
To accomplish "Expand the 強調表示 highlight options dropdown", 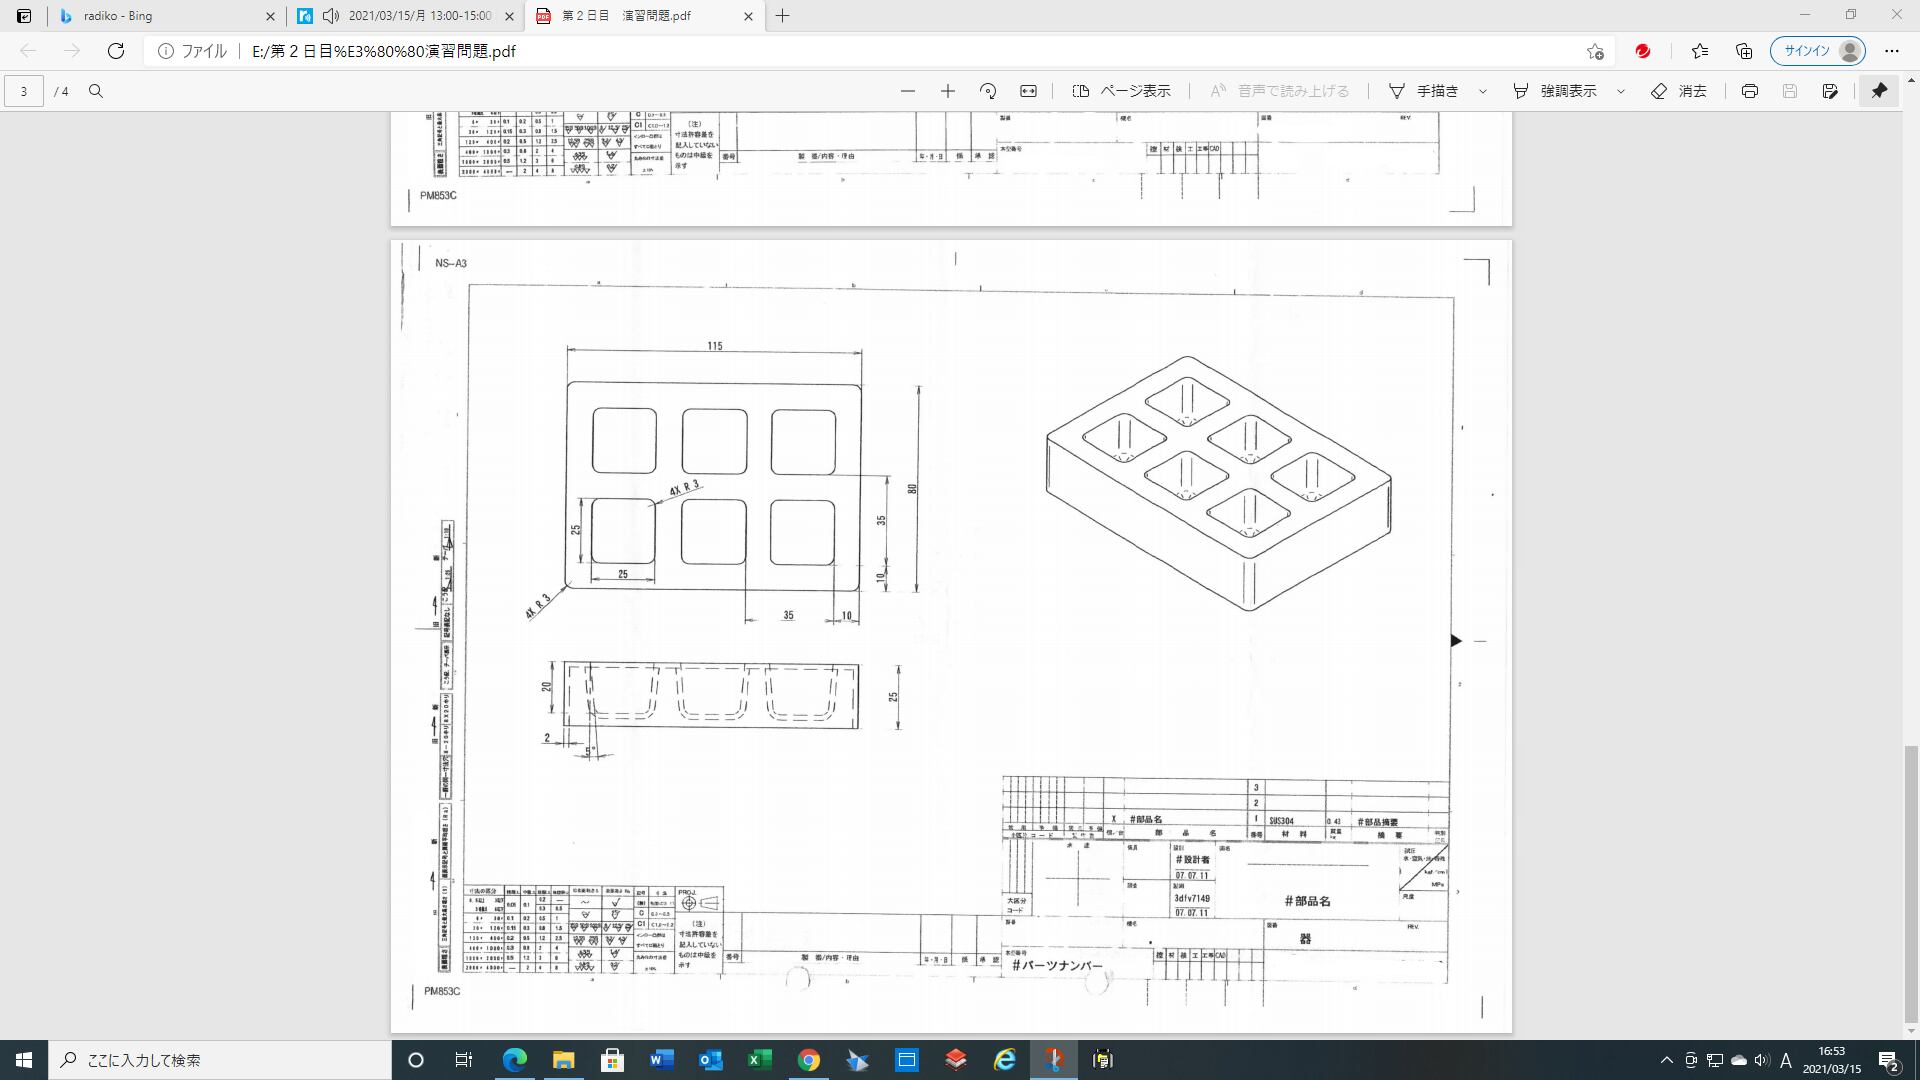I will 1621,91.
